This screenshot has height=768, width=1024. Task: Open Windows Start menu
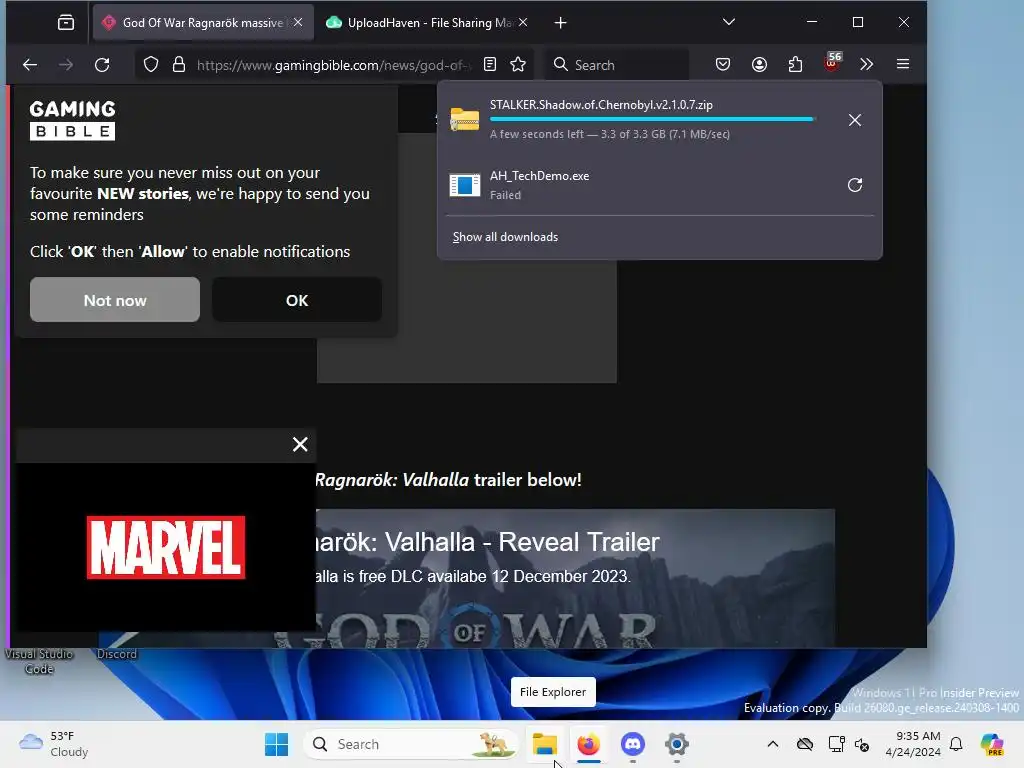coord(277,744)
